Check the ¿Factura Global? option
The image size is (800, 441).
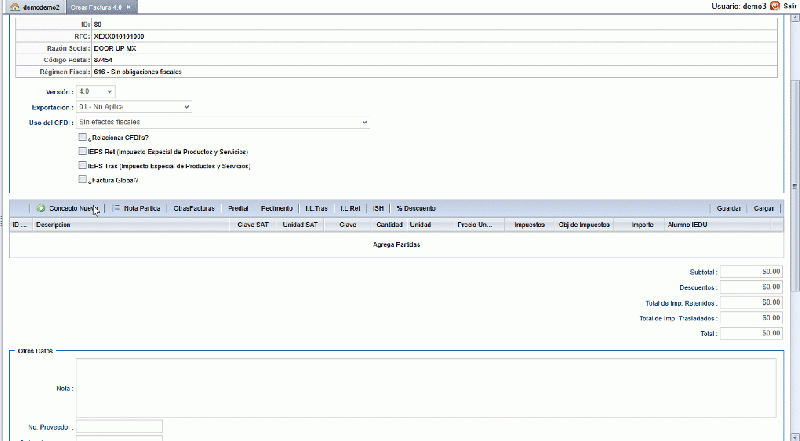click(x=82, y=179)
